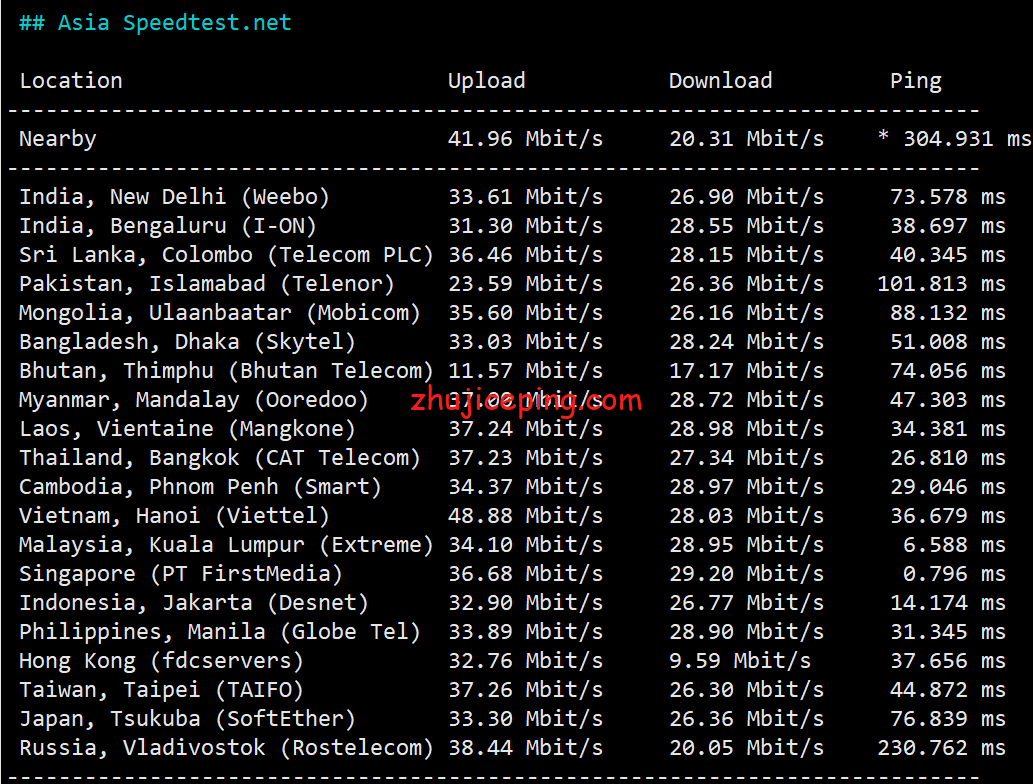
Task: Select 'Sri Lanka, Colombo (Telecom PLC)' line
Action: coord(226,255)
